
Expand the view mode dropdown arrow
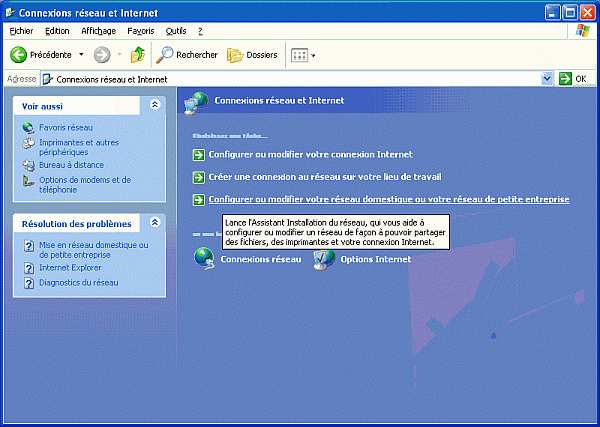(x=313, y=56)
